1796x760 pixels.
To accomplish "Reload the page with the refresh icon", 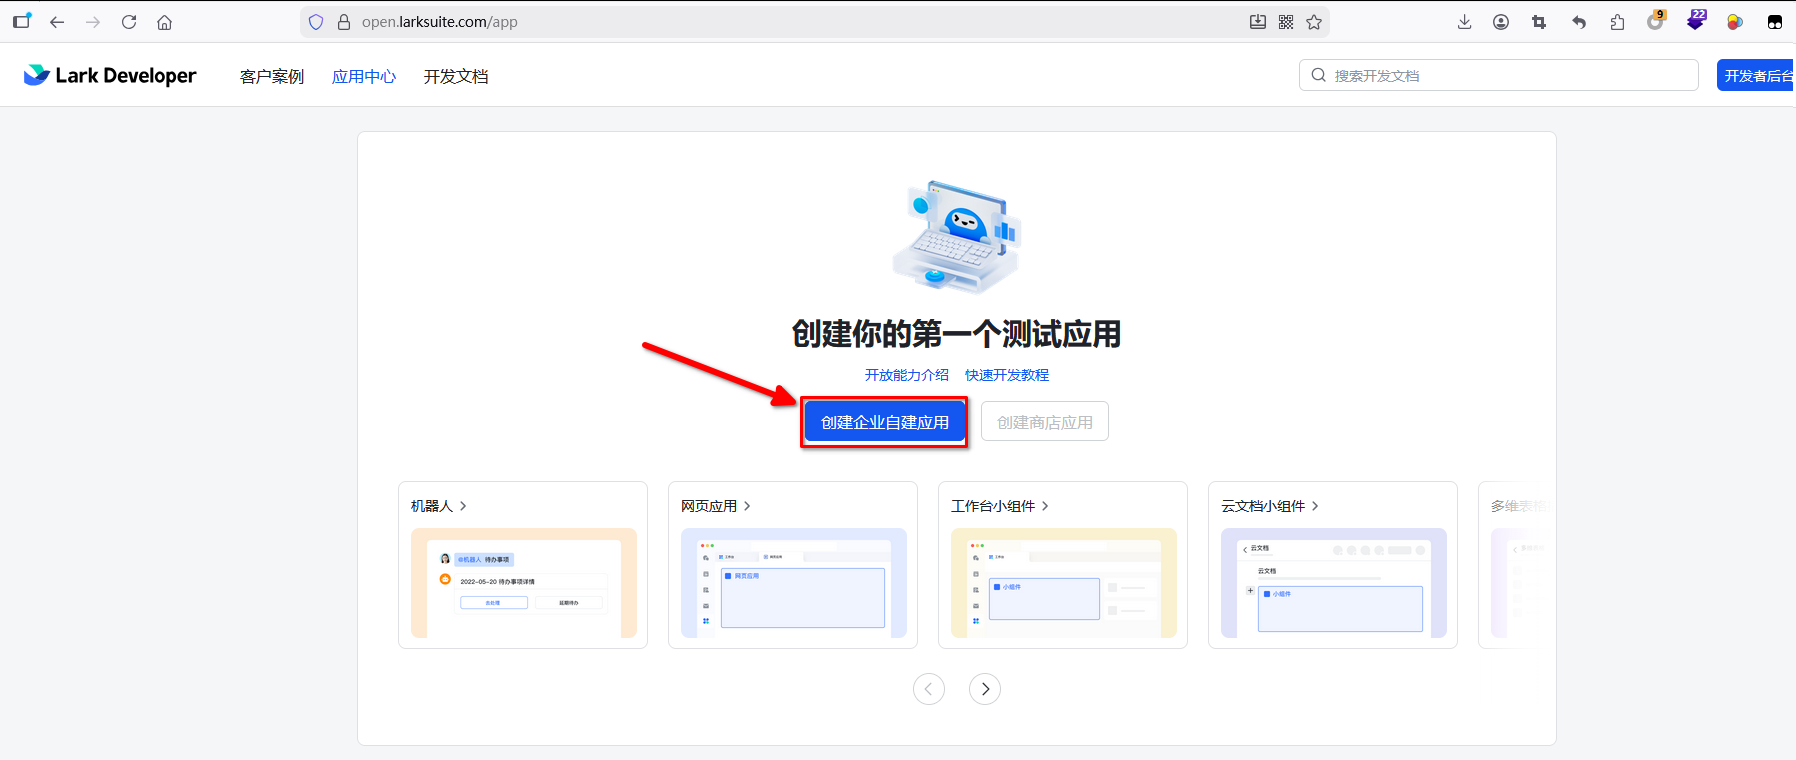I will 129,22.
